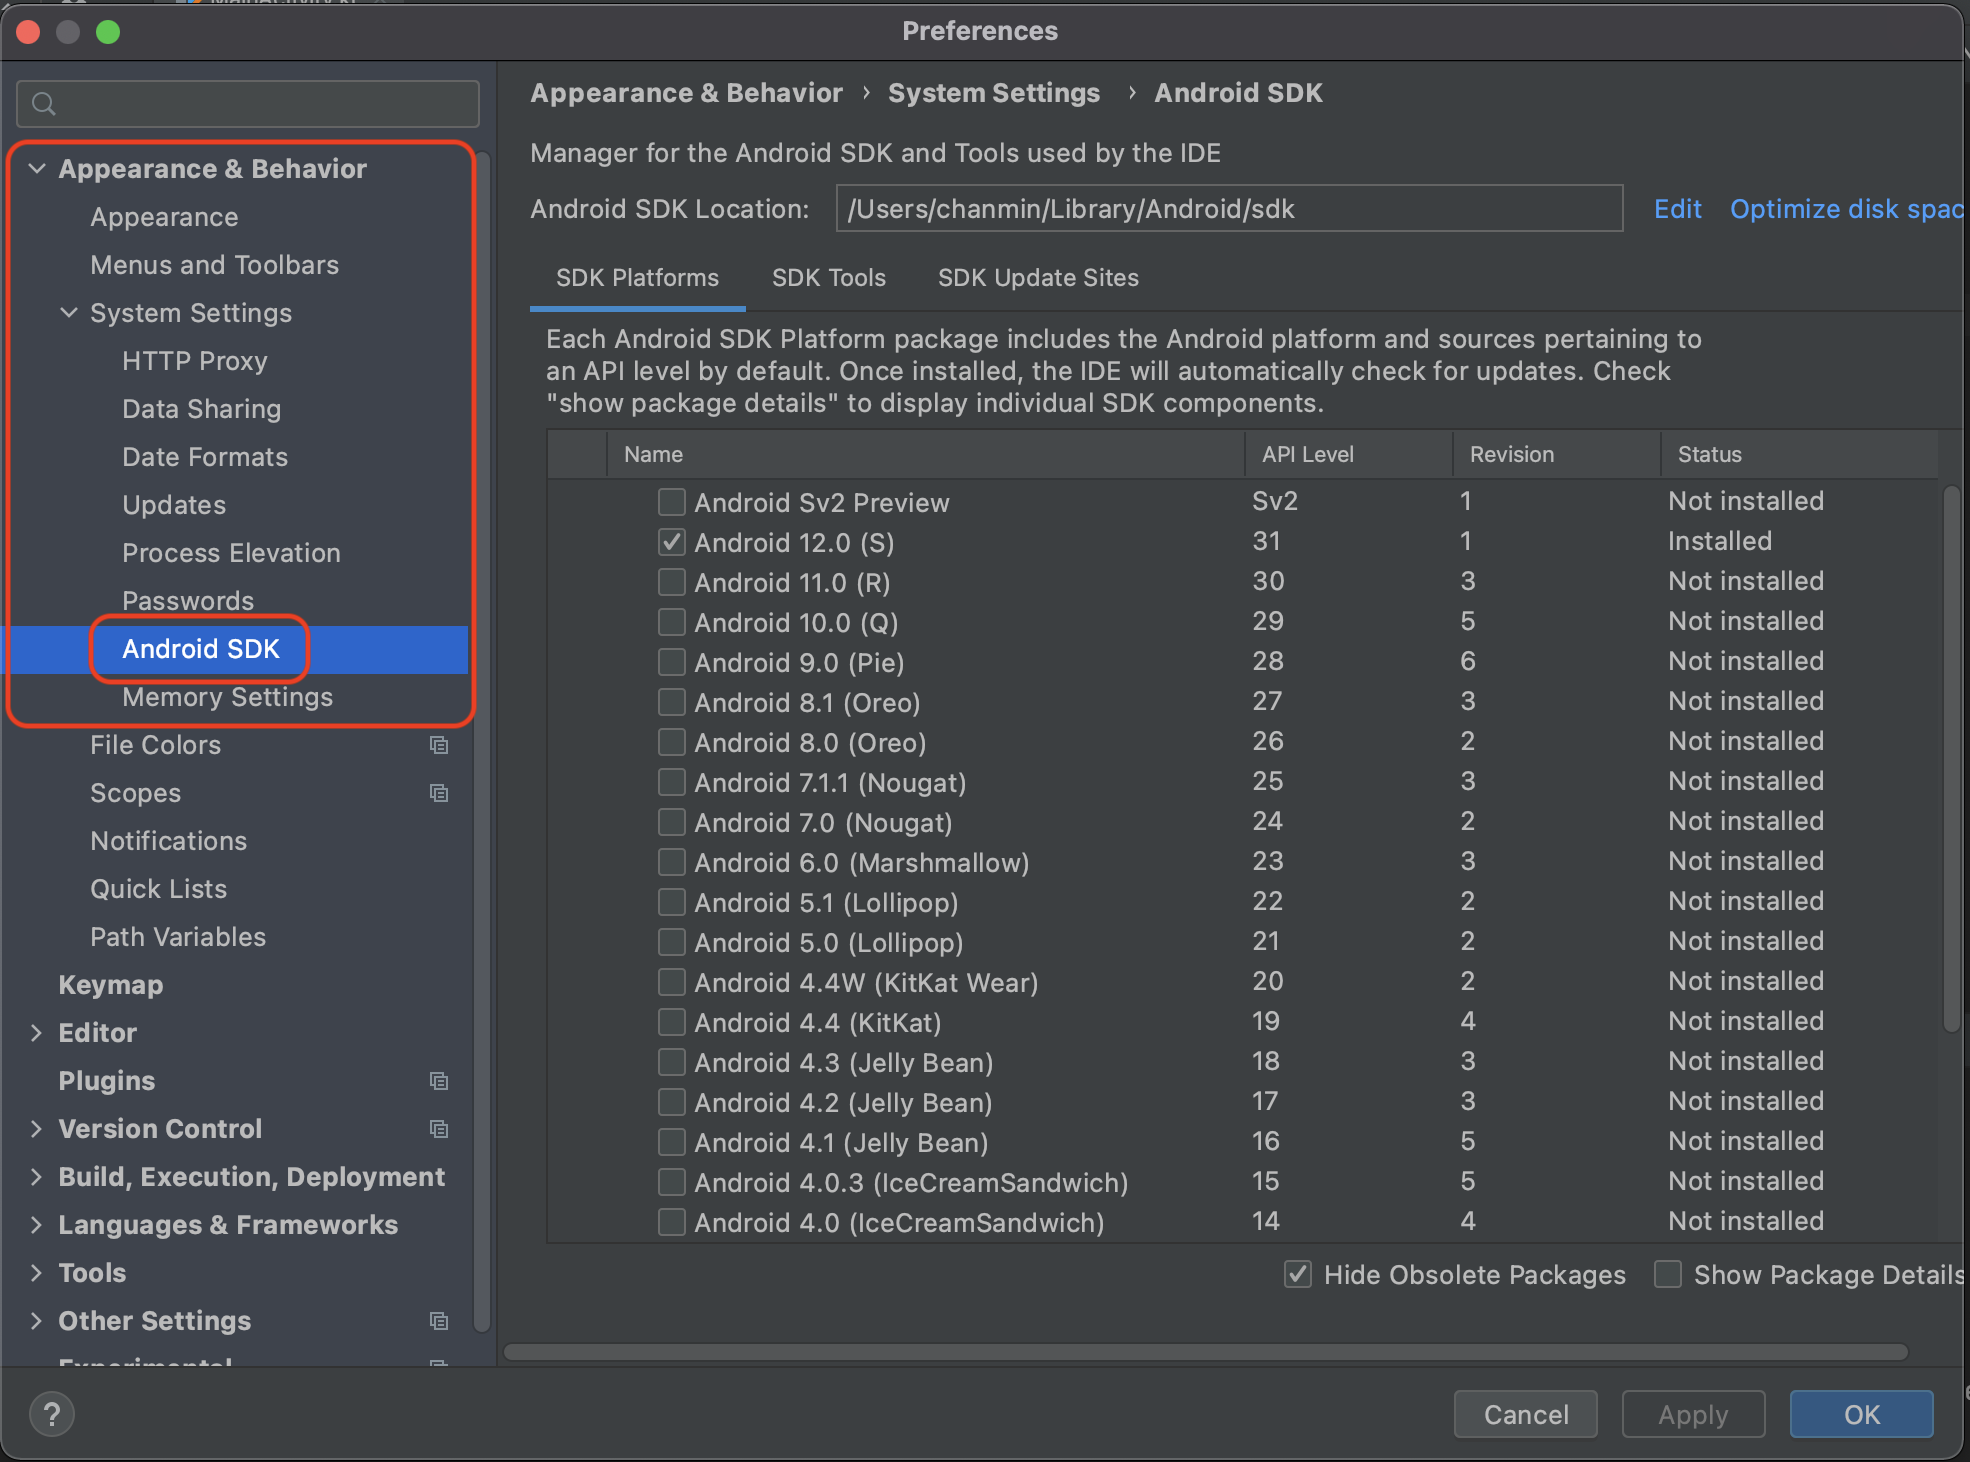Click the search magnifier icon in settings
The width and height of the screenshot is (1970, 1462).
point(44,104)
